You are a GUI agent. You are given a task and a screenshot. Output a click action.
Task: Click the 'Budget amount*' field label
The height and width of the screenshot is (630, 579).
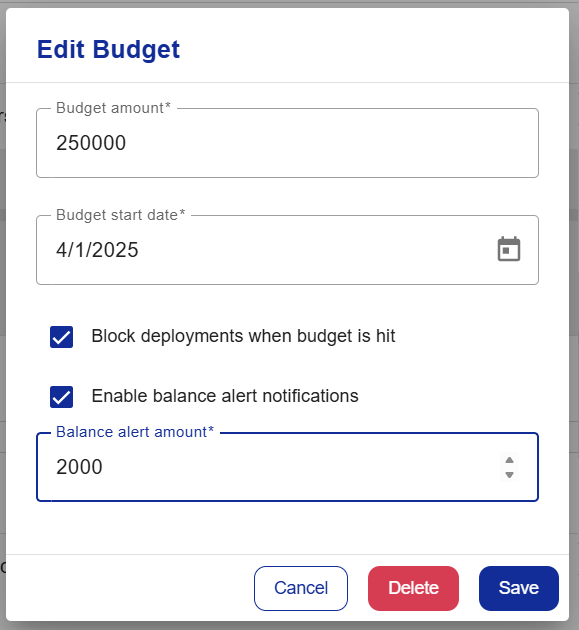pyautogui.click(x=113, y=108)
